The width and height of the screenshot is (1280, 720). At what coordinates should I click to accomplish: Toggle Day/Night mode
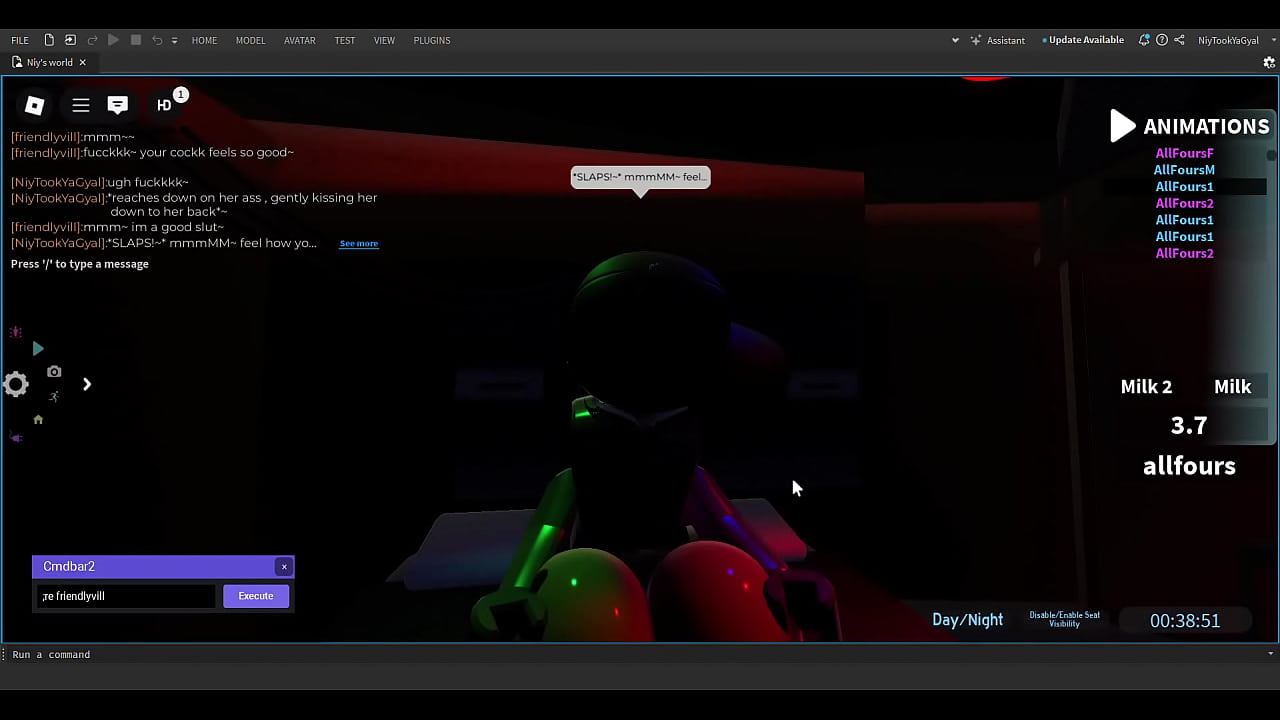click(x=967, y=620)
